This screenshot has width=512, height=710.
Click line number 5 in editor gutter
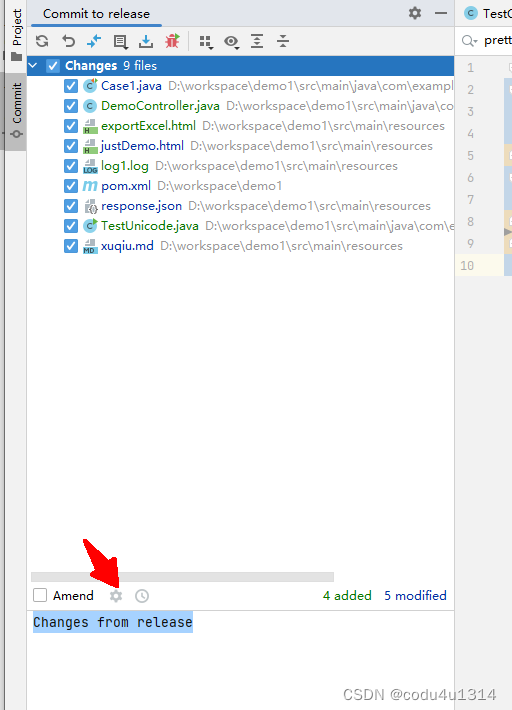[470, 156]
